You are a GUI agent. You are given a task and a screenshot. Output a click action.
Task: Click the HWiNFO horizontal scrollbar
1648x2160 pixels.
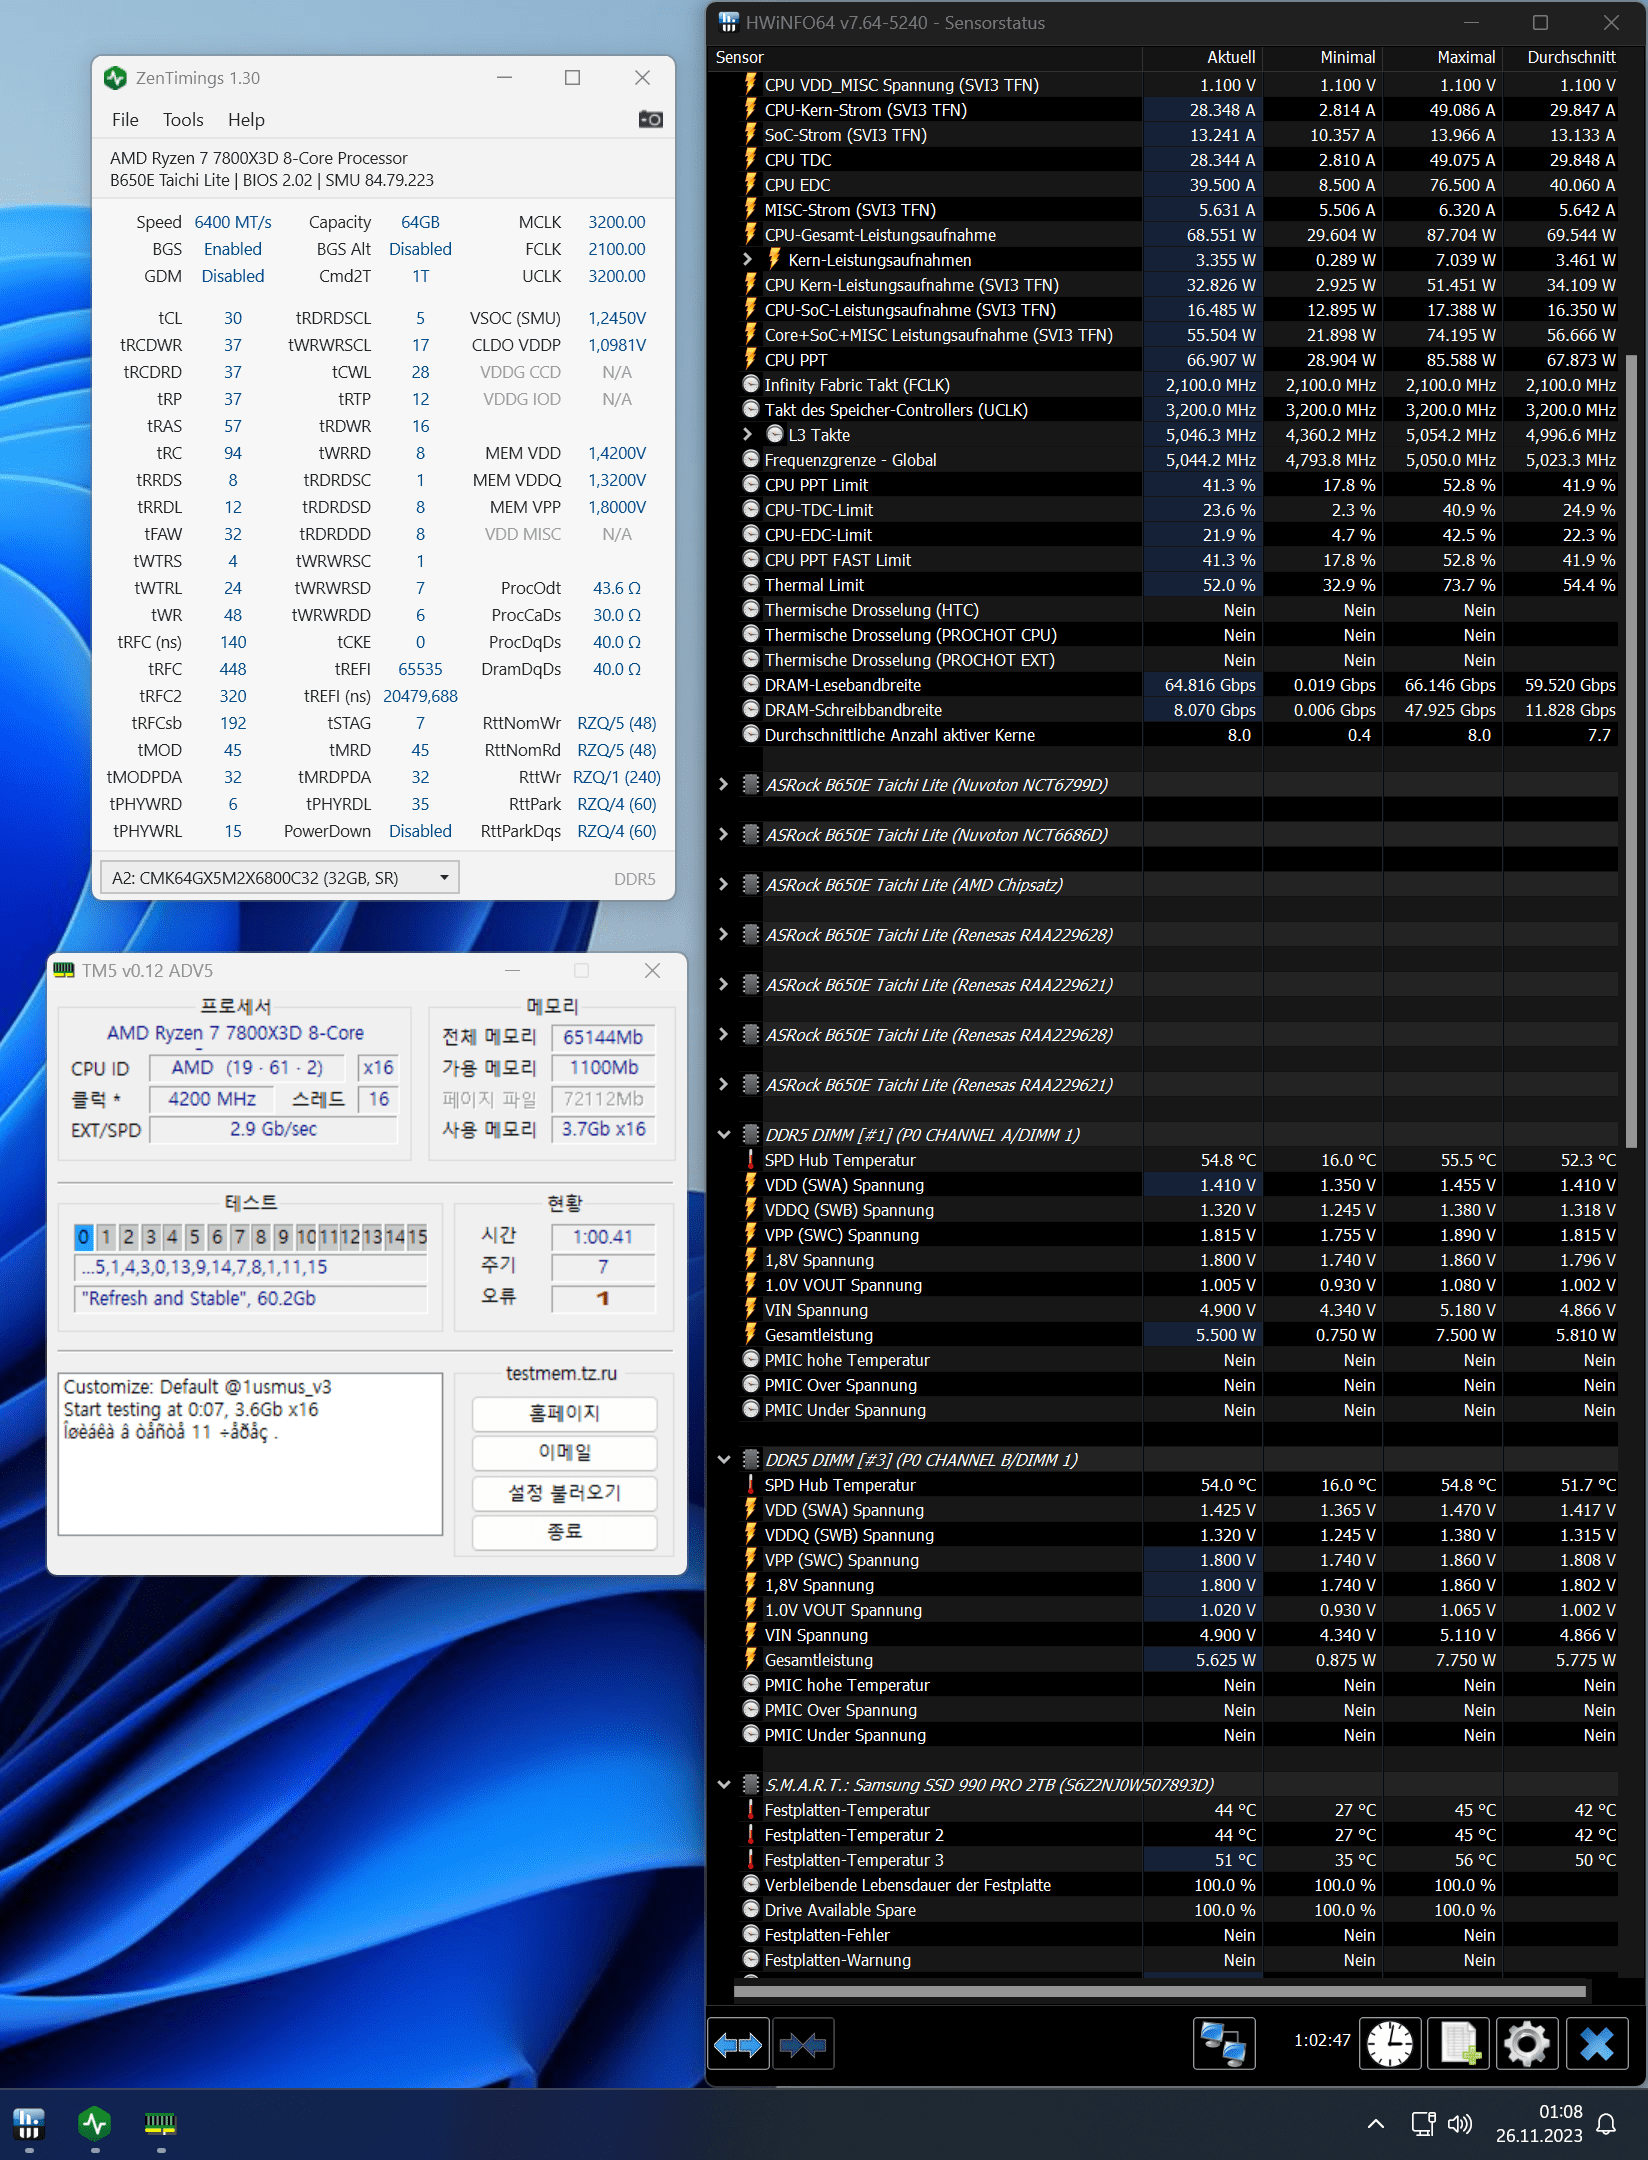point(1160,1991)
